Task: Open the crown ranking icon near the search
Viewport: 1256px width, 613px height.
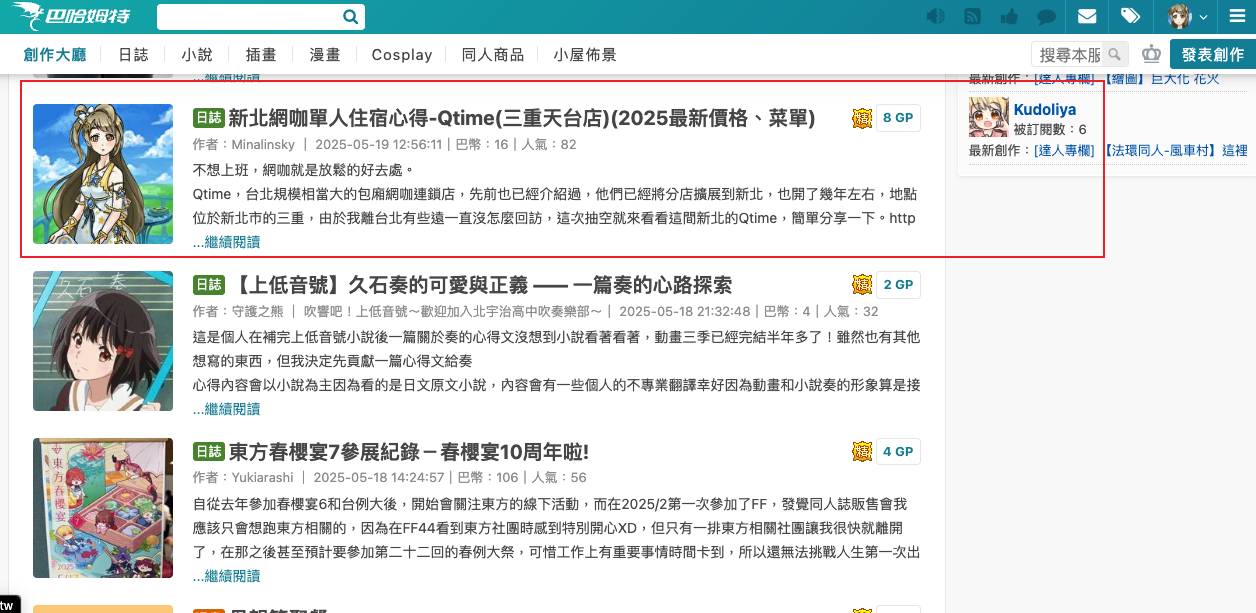Action: click(x=1151, y=54)
